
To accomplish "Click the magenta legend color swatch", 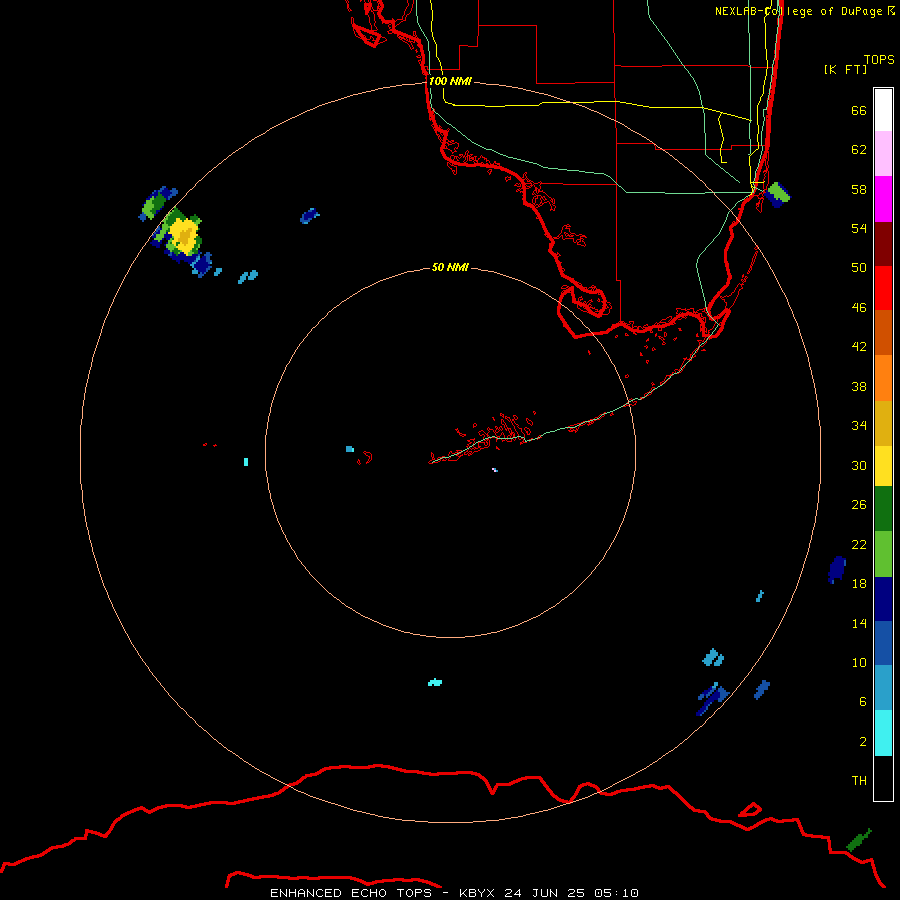I will pos(883,199).
